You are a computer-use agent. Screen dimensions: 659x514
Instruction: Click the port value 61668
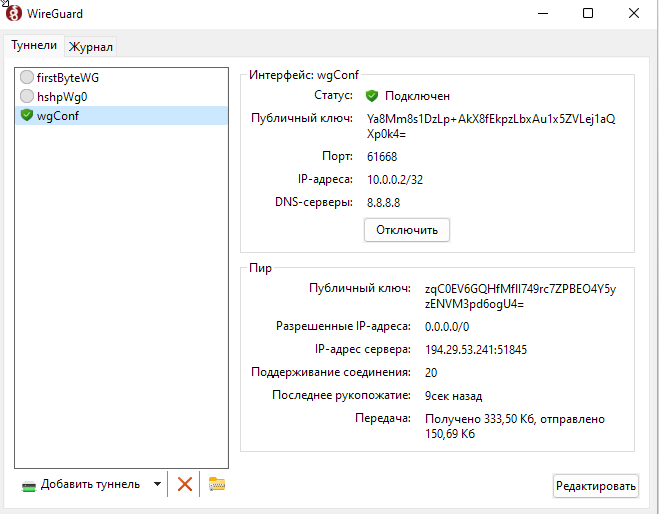click(382, 157)
